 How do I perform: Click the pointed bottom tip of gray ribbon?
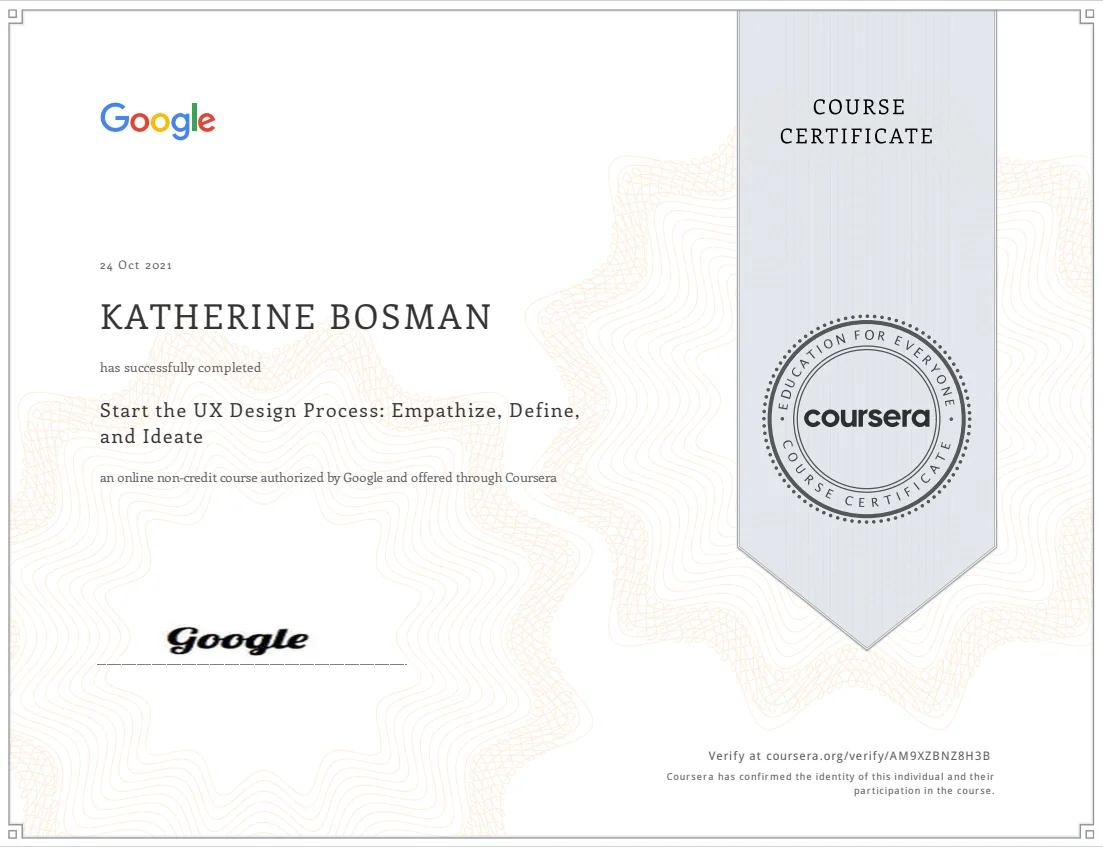click(866, 645)
